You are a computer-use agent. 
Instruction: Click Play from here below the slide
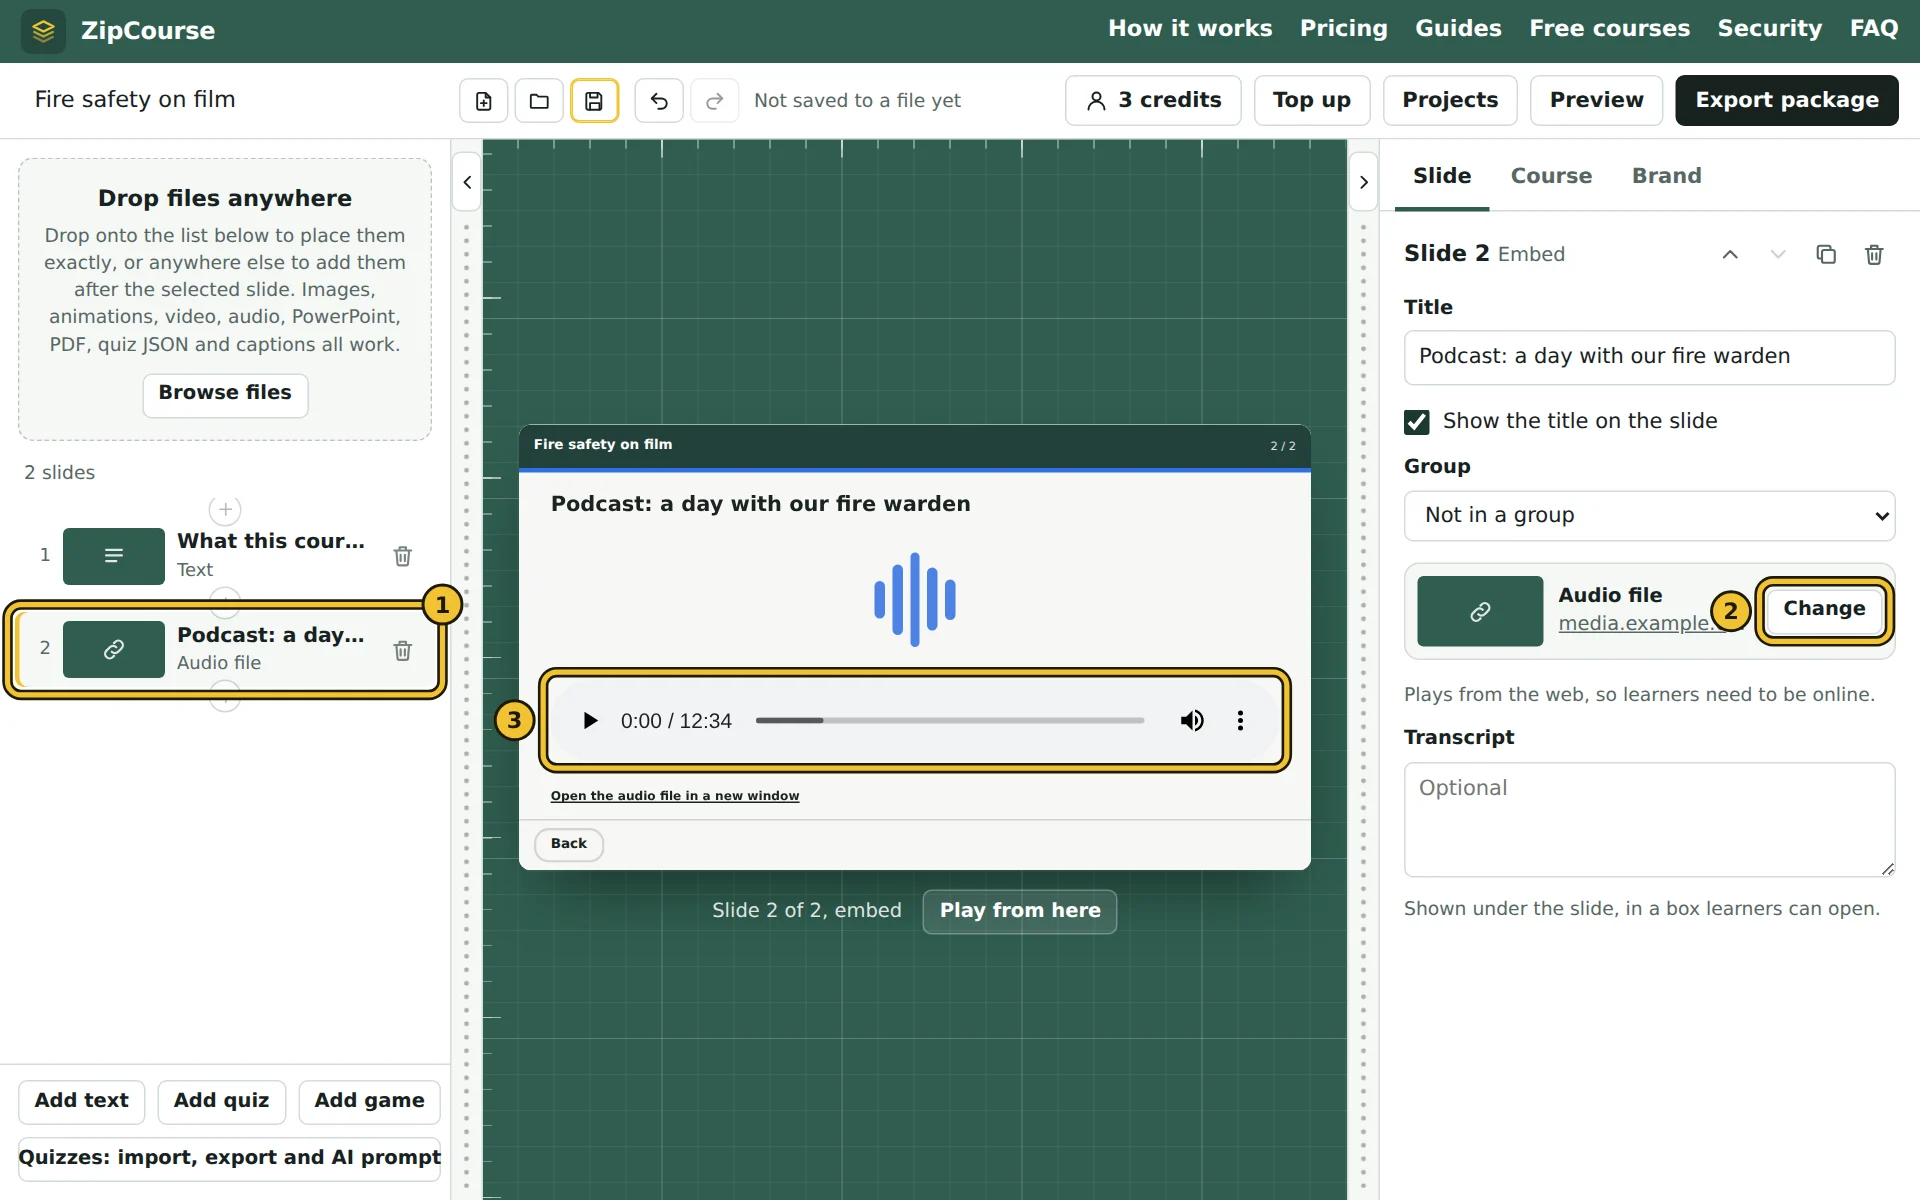(x=1019, y=912)
